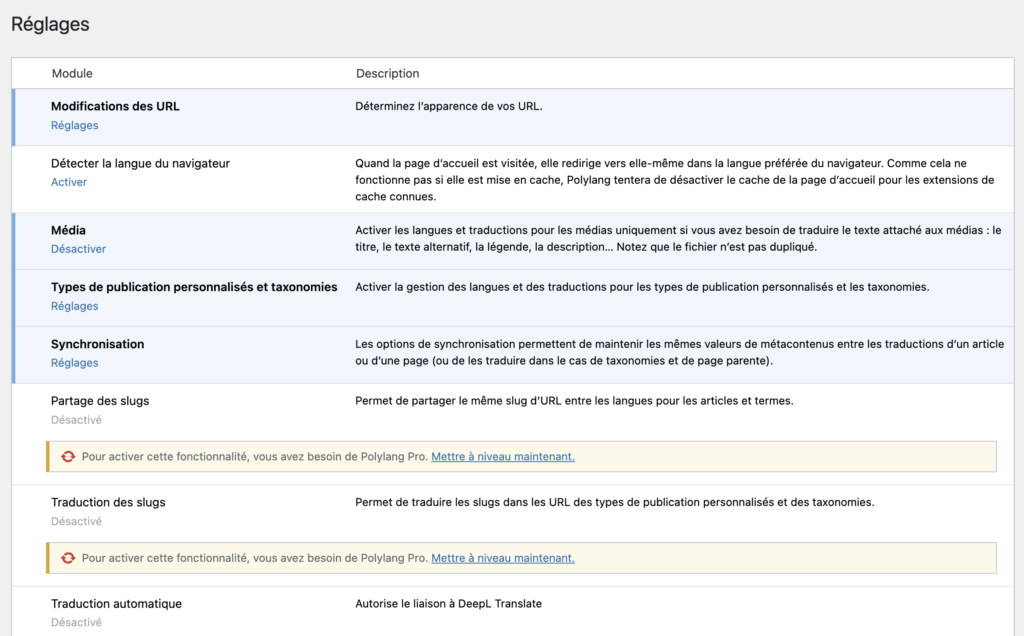Select the Synchronisation module title
The image size is (1024, 636).
click(97, 344)
